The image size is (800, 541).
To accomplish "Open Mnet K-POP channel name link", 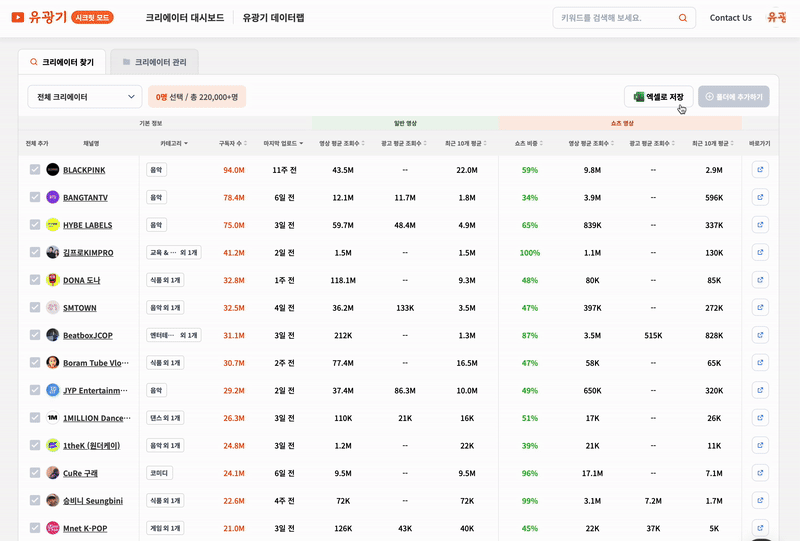I will pyautogui.click(x=85, y=528).
